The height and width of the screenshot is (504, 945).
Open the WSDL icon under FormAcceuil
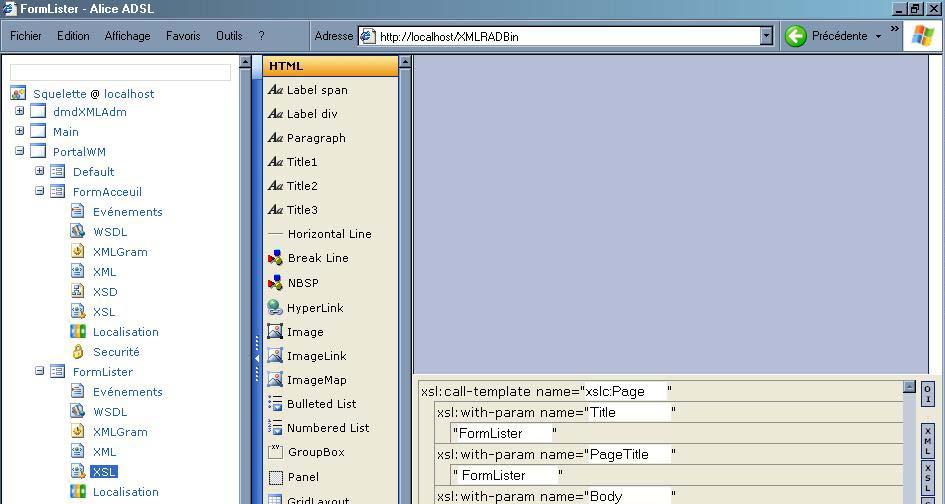[x=78, y=232]
